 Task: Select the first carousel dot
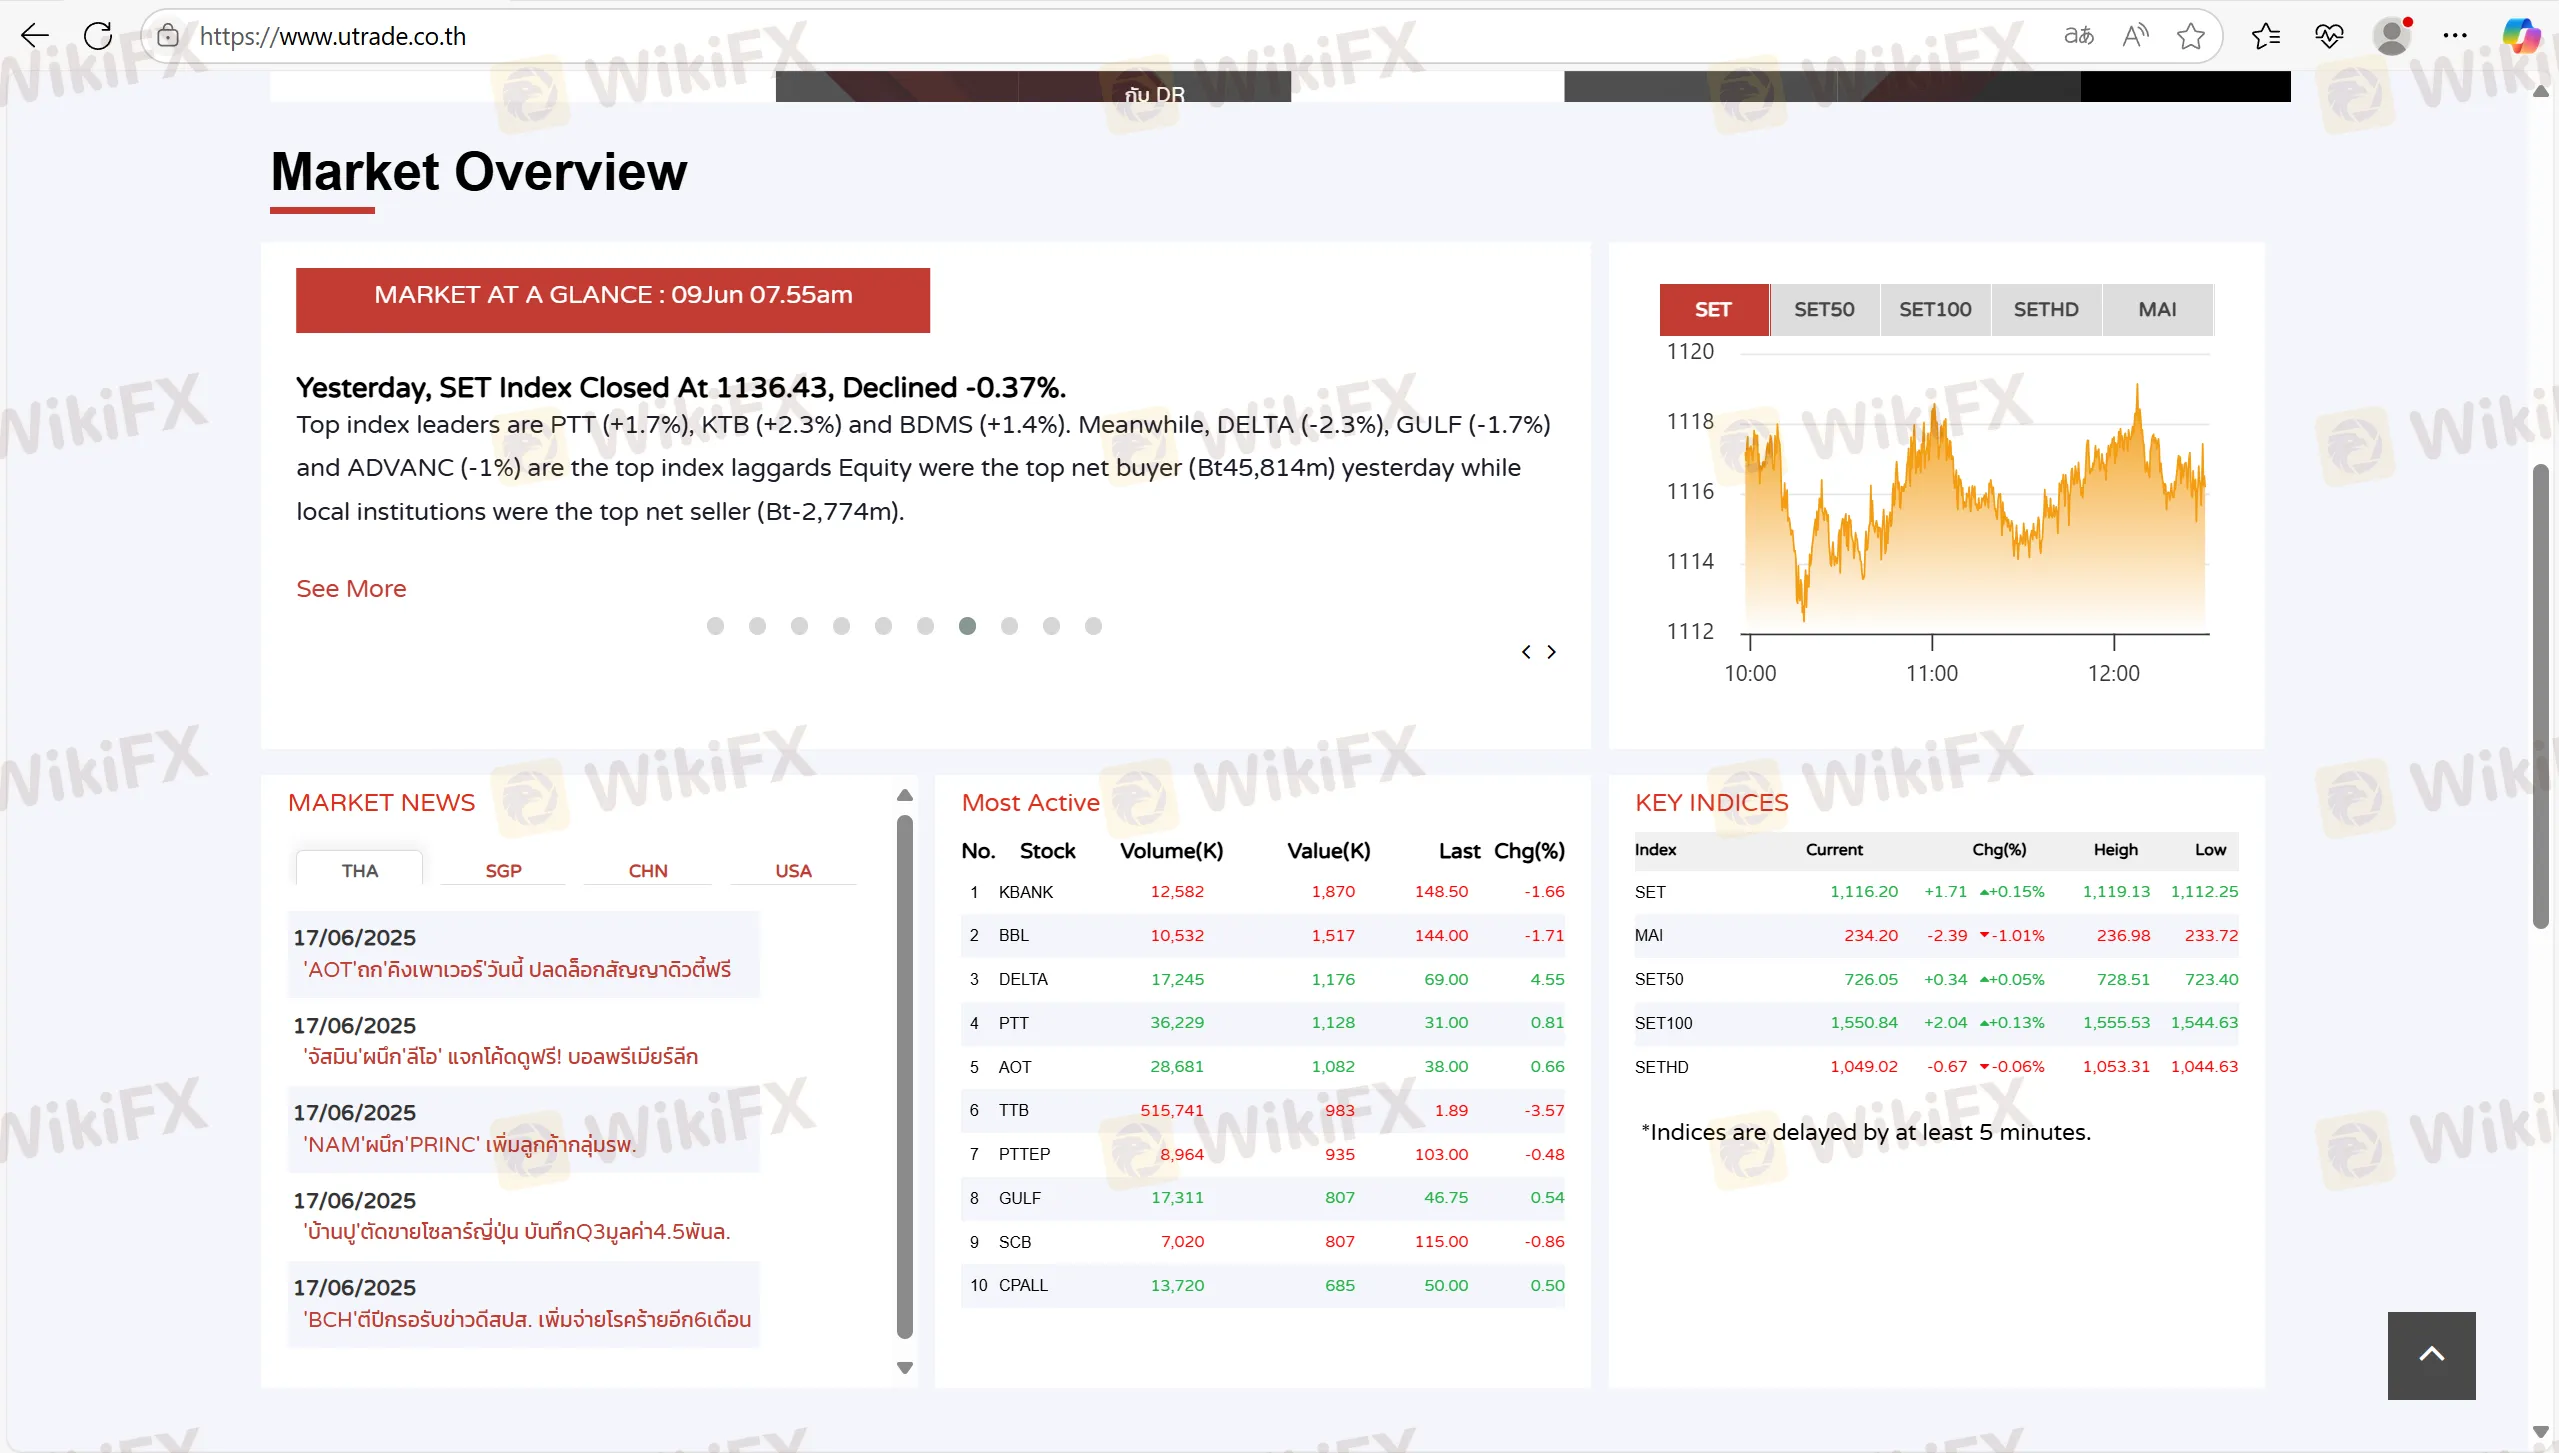(715, 626)
